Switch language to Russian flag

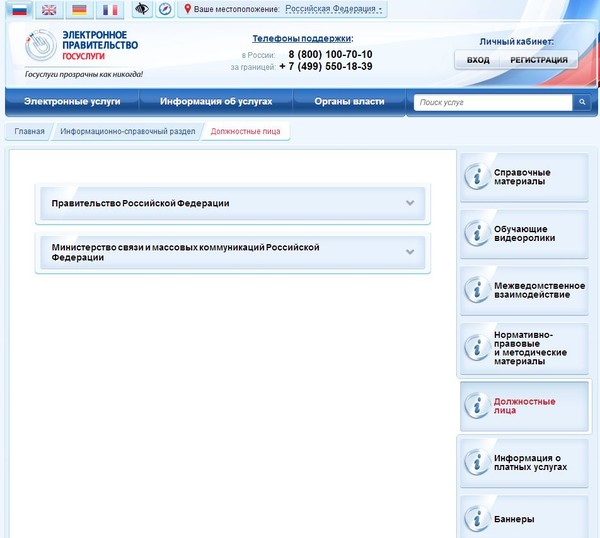click(x=19, y=10)
